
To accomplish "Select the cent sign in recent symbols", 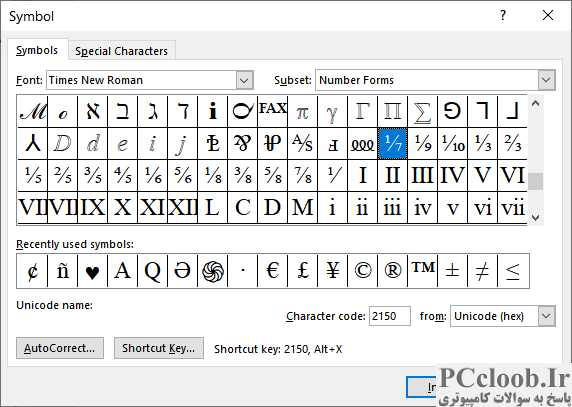I will (32, 271).
